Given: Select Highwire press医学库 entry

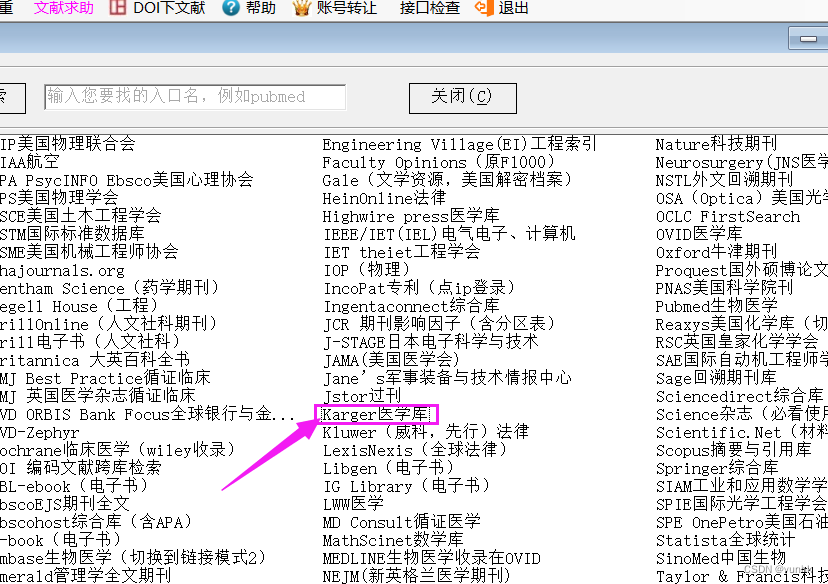Looking at the screenshot, I should point(411,216).
